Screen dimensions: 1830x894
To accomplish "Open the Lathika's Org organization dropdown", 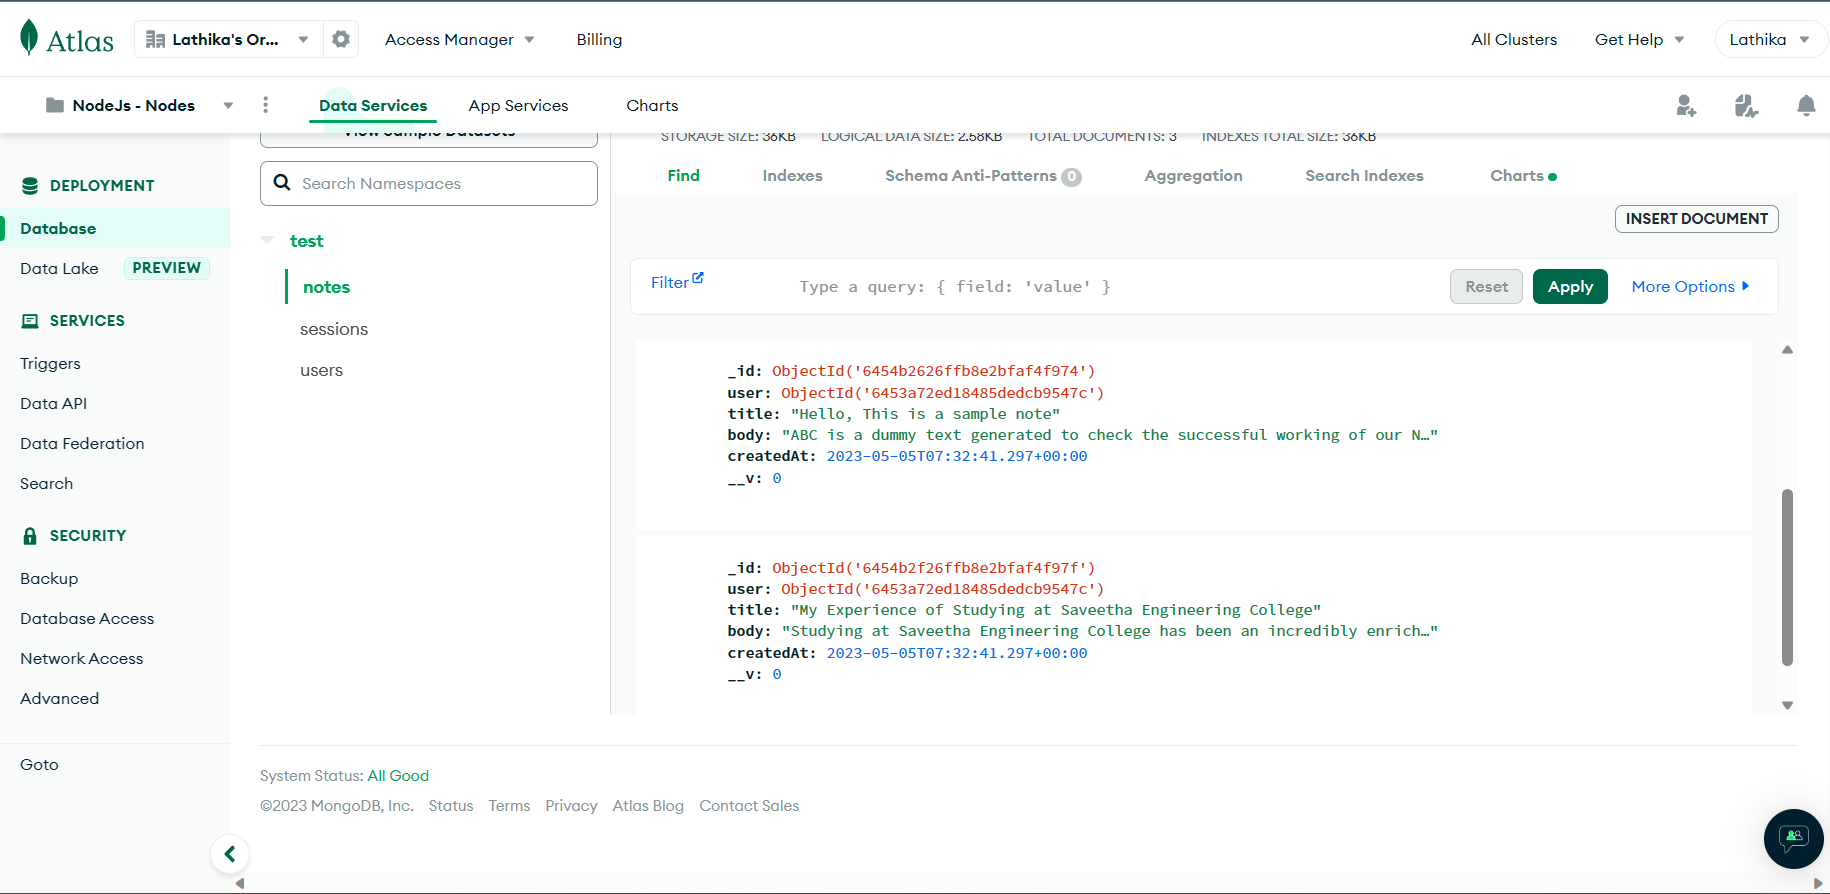I will coord(226,39).
